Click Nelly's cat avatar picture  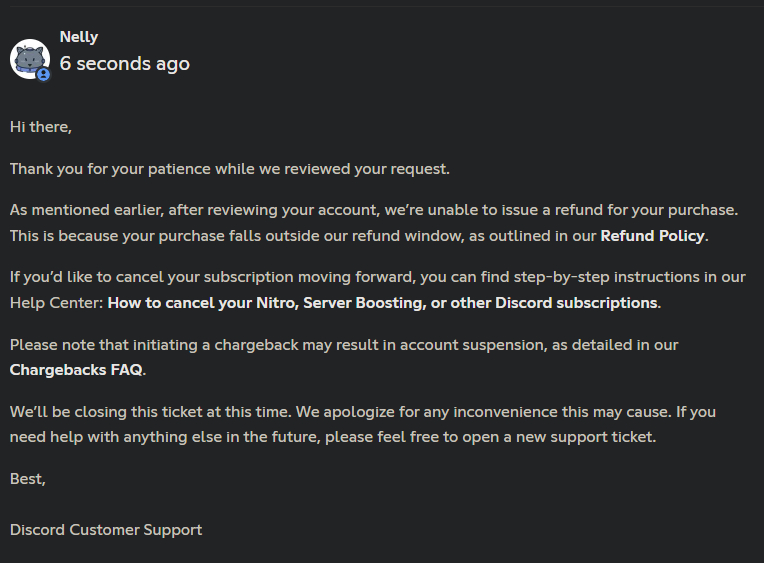[x=29, y=59]
